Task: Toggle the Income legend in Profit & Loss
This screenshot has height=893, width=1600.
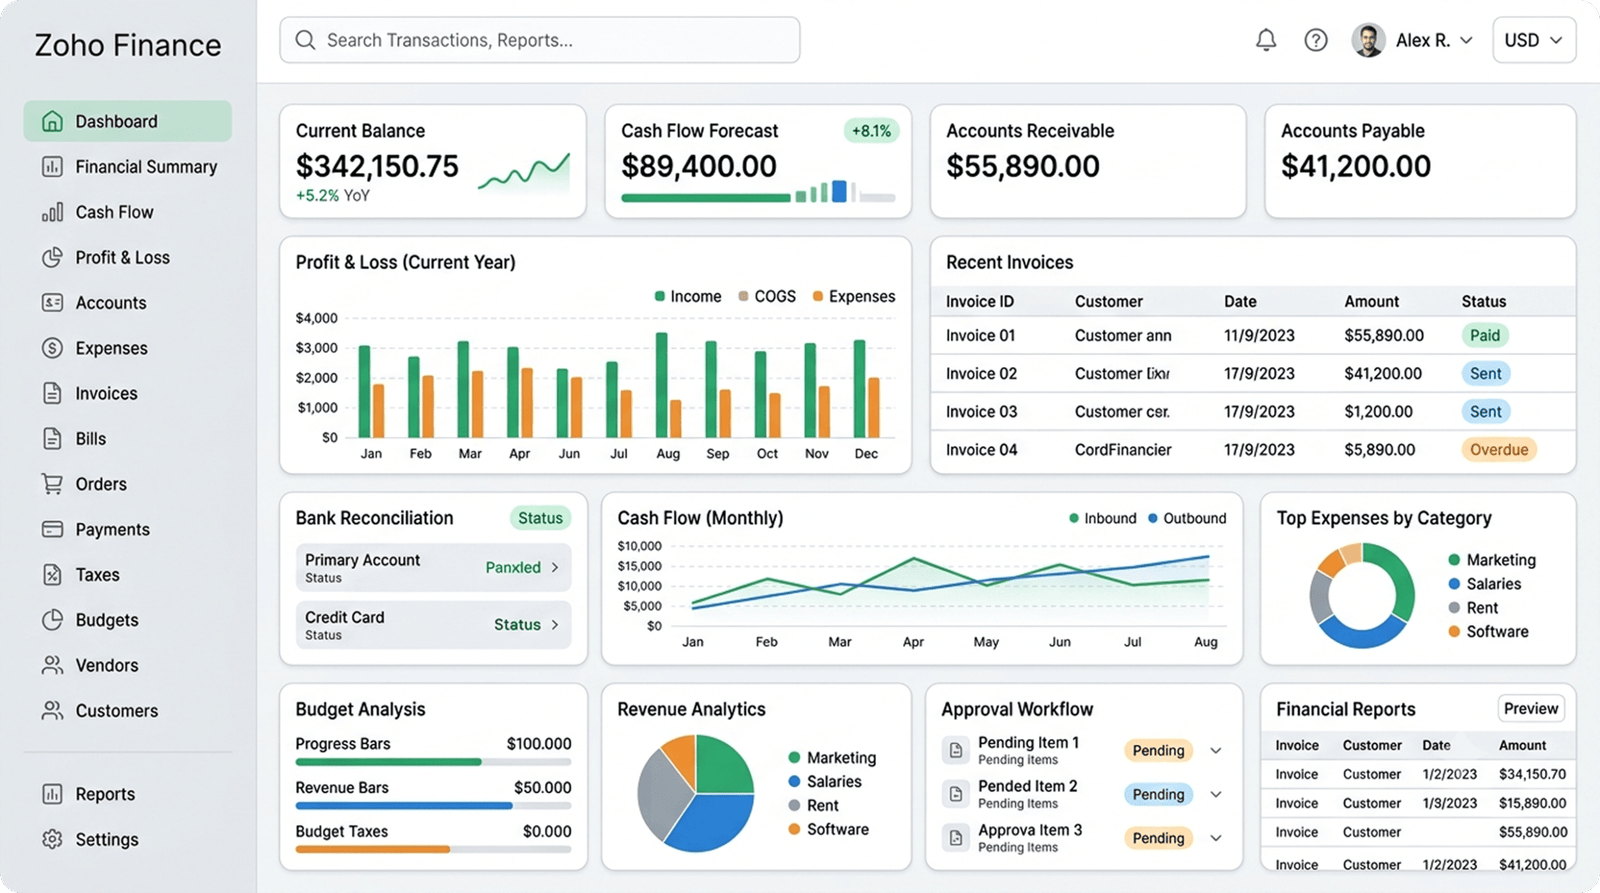Action: coord(688,296)
